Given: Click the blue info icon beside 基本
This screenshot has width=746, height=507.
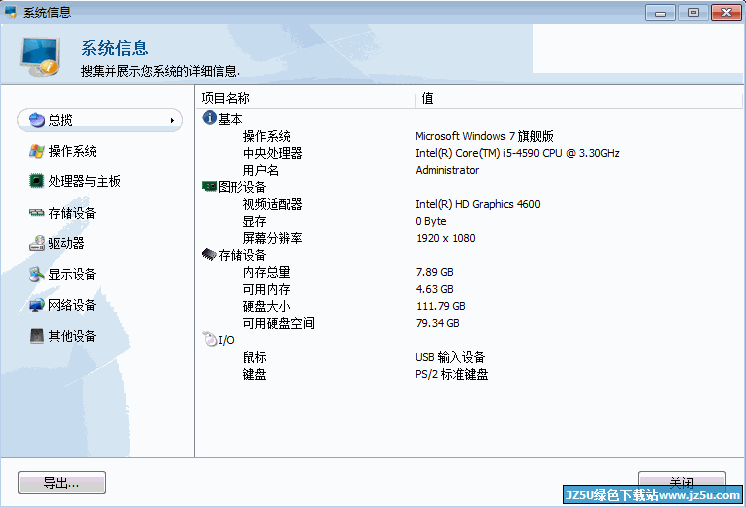Looking at the screenshot, I should click(209, 117).
